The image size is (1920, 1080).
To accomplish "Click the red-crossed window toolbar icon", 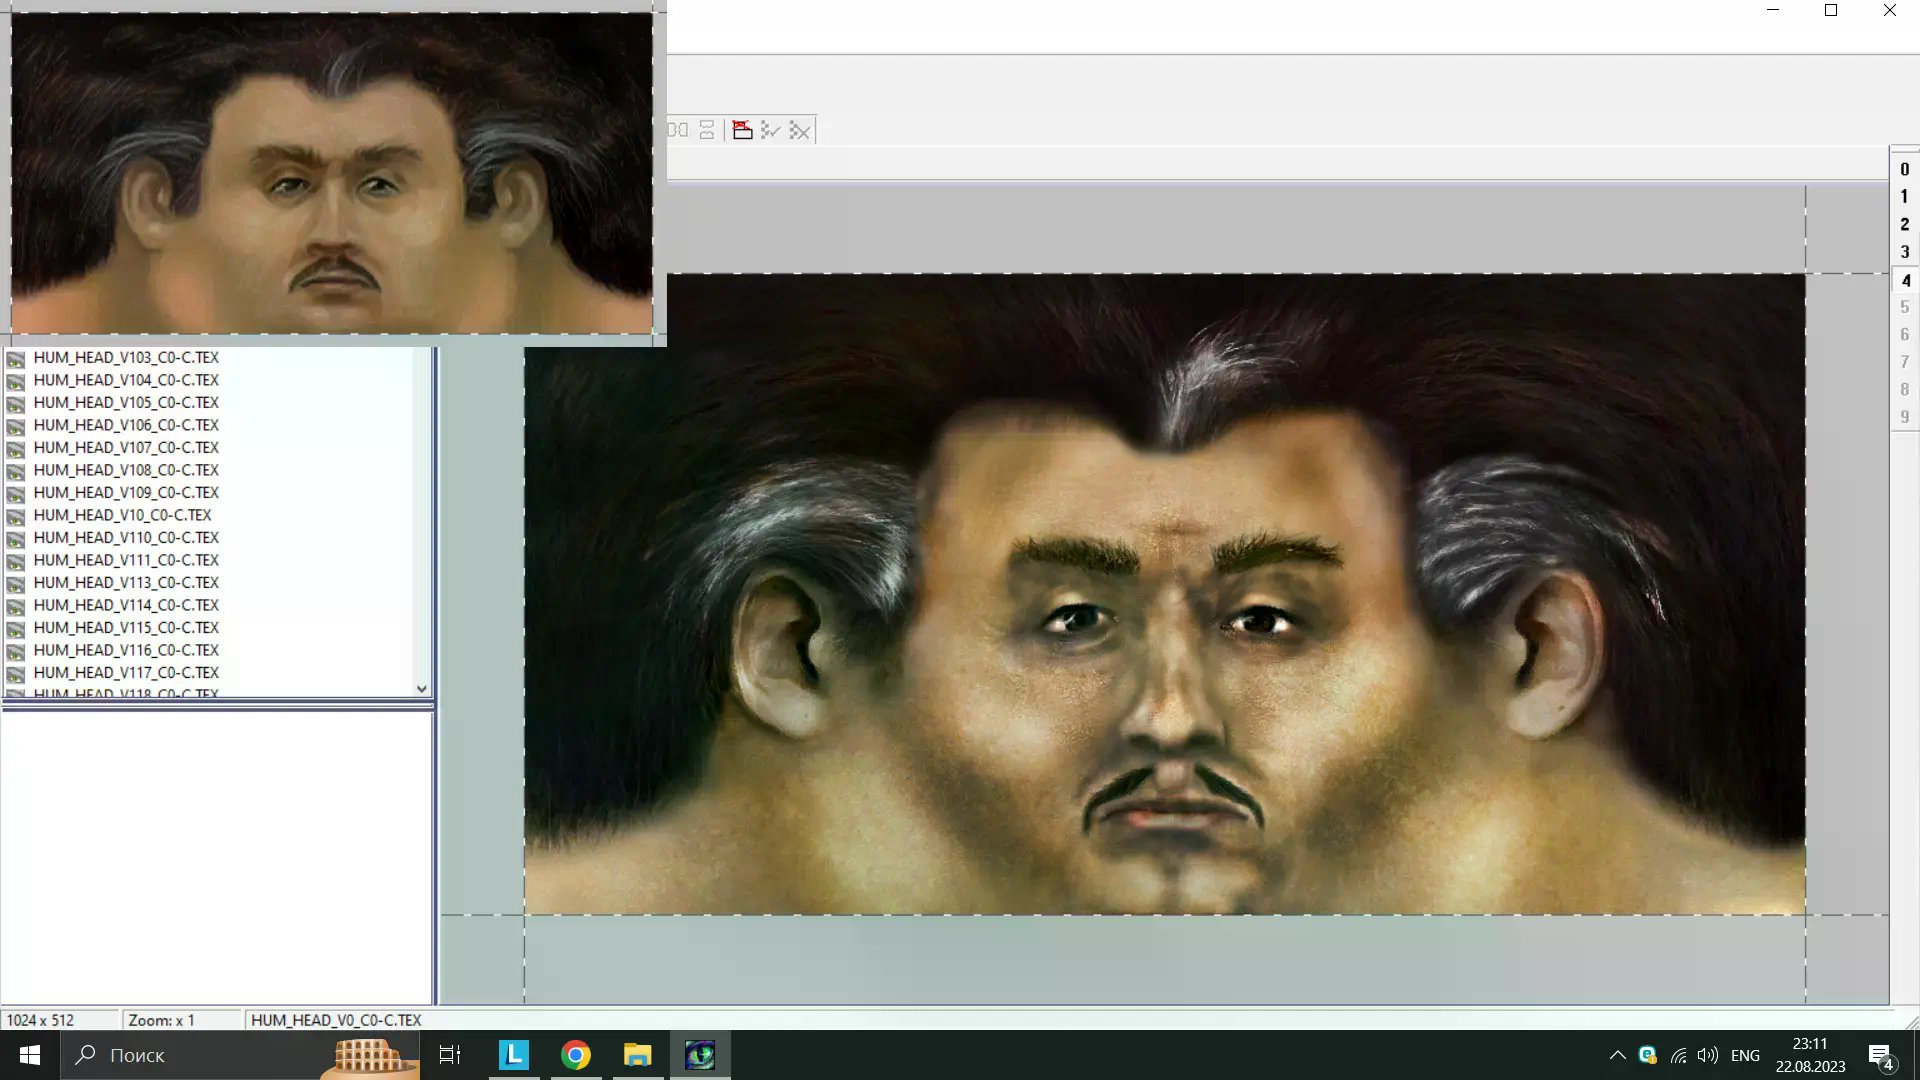I will pyautogui.click(x=742, y=130).
